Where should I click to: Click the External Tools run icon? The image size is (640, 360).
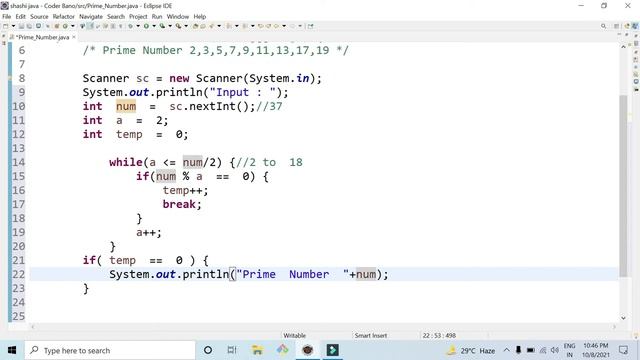click(178, 26)
